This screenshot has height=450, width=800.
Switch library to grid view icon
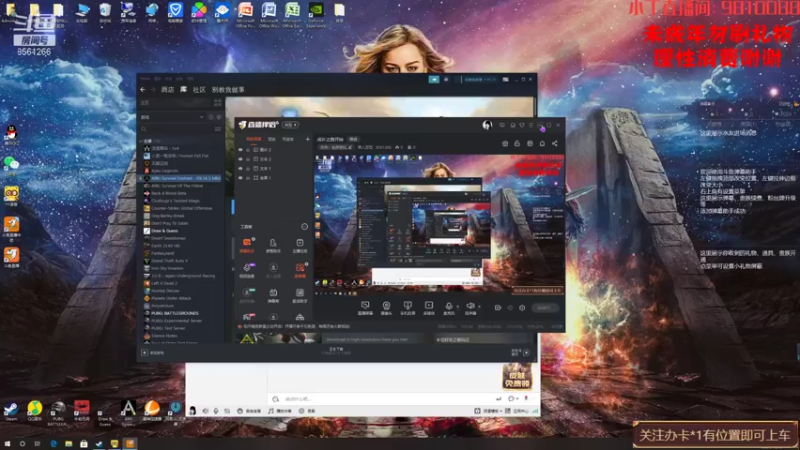coord(218,103)
